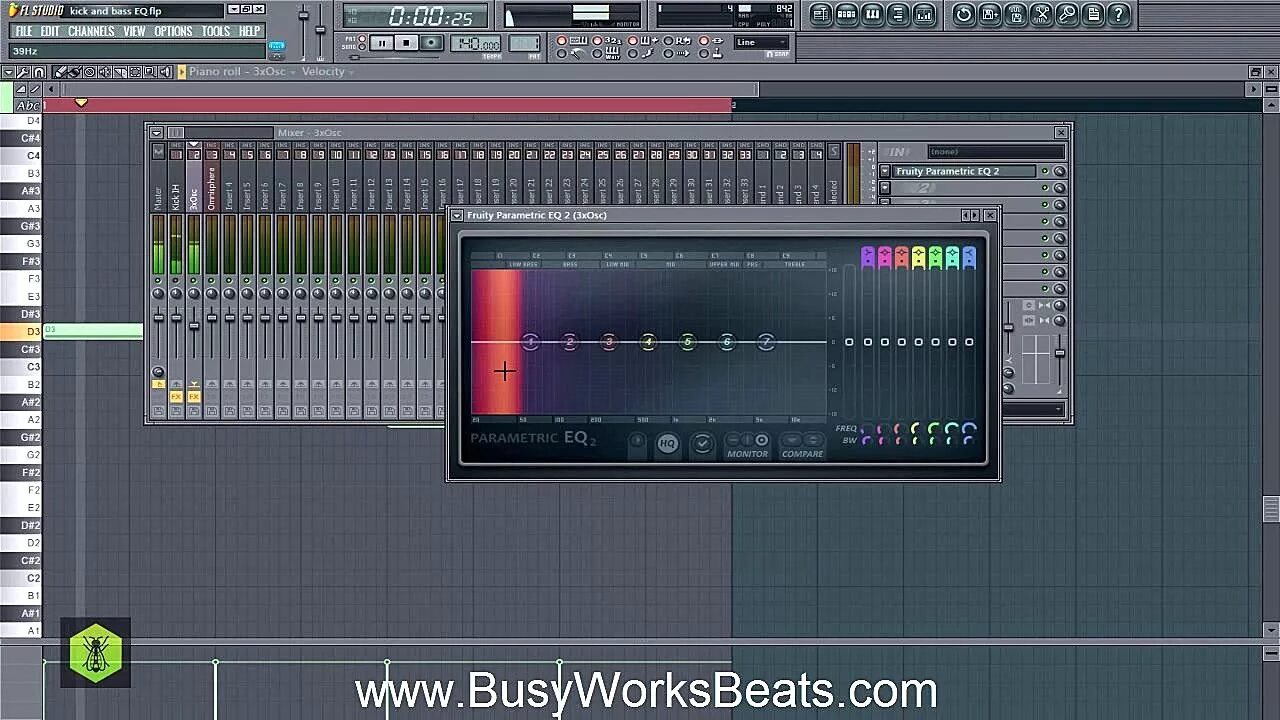This screenshot has height=720, width=1280.
Task: Open the browser view icon
Action: (x=899, y=14)
